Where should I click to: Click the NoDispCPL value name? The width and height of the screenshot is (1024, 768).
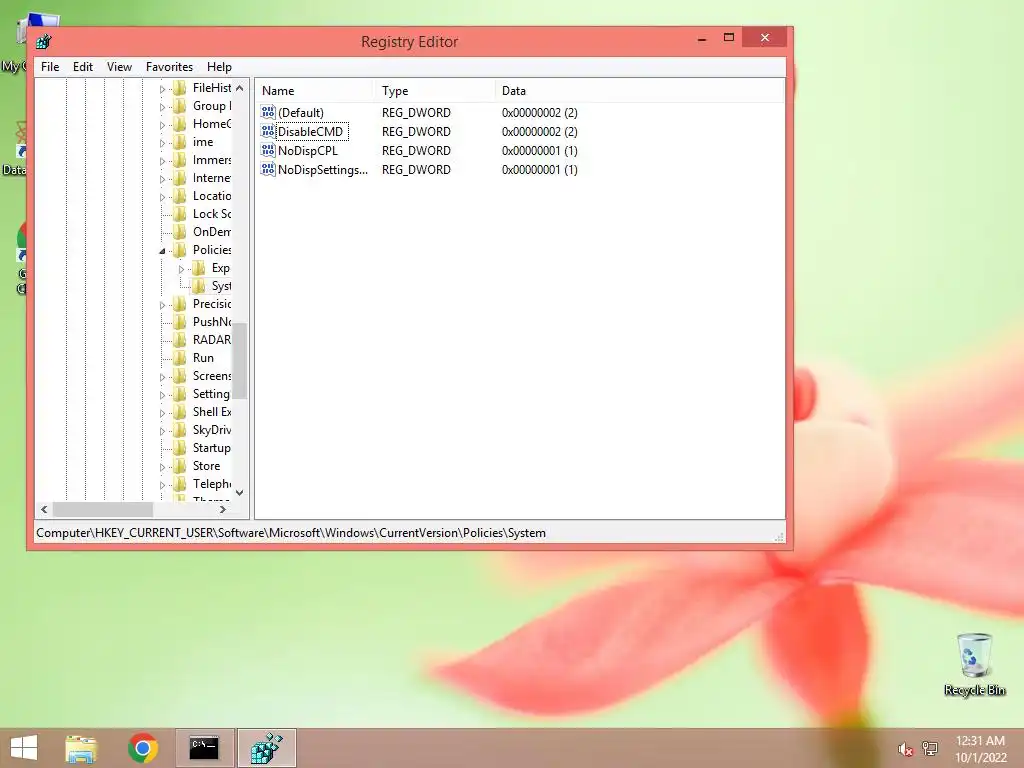click(308, 151)
